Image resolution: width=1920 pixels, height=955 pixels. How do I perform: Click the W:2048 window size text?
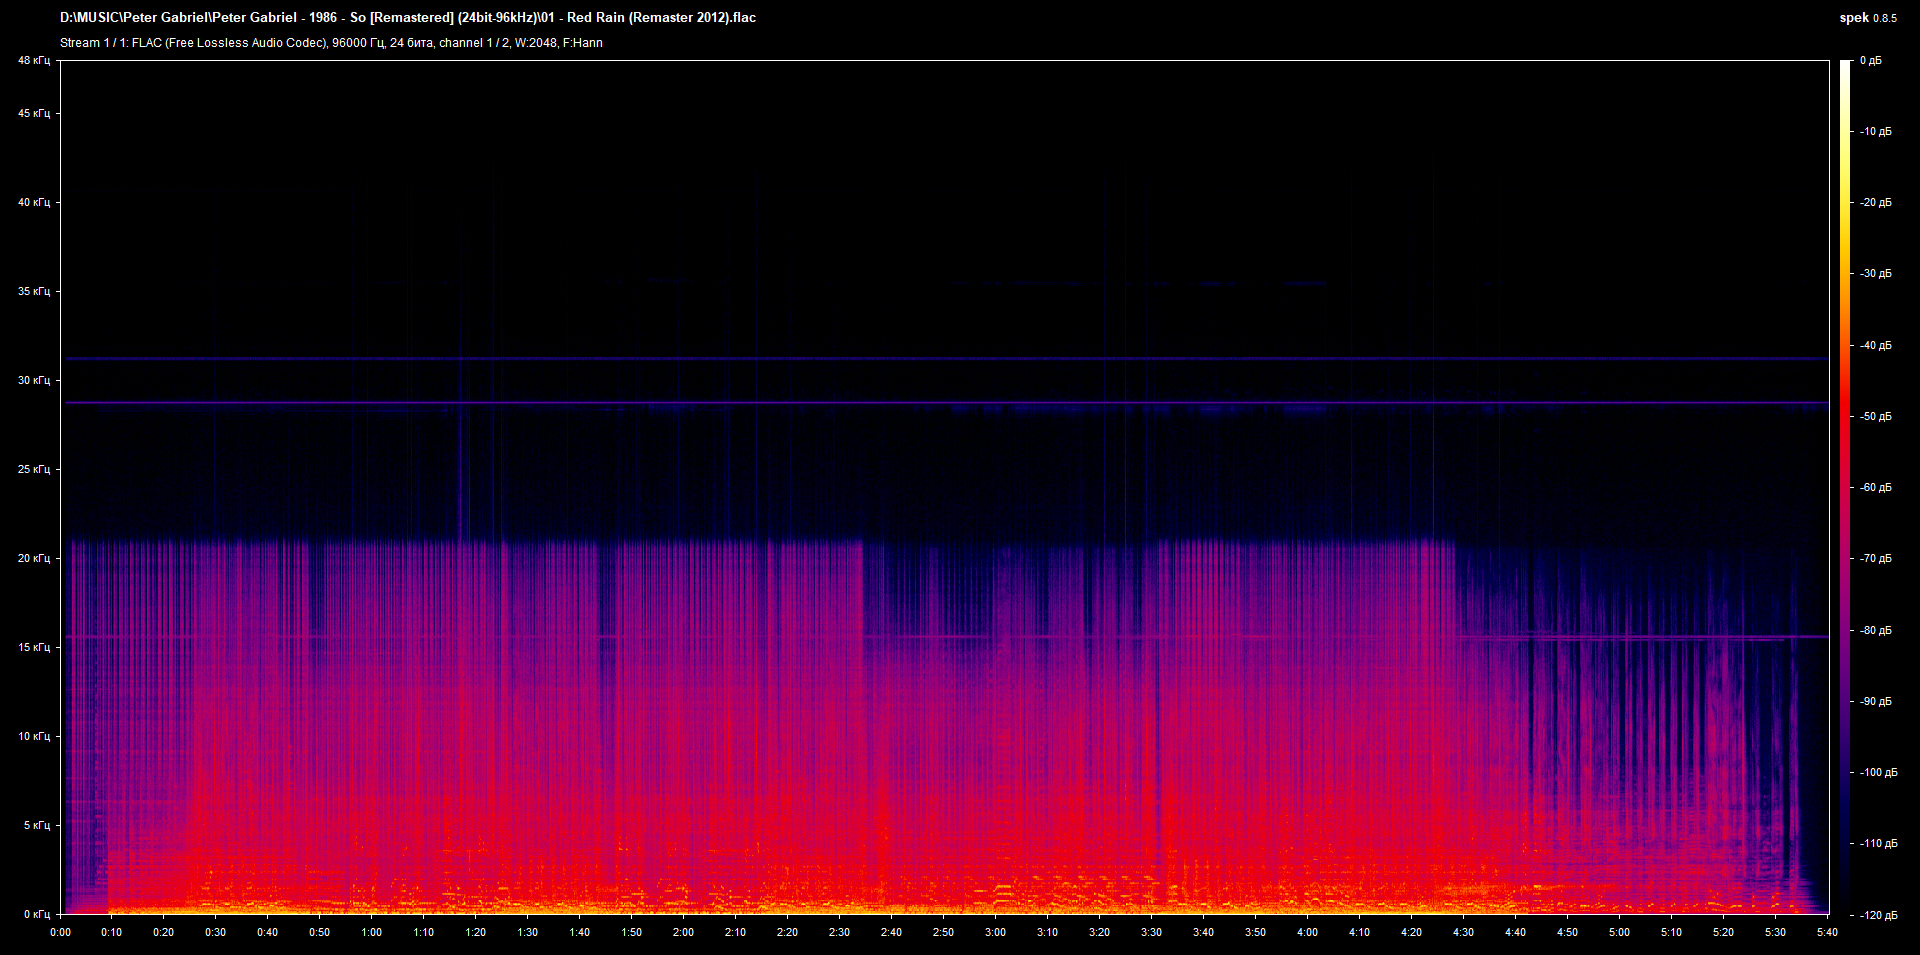[x=538, y=43]
